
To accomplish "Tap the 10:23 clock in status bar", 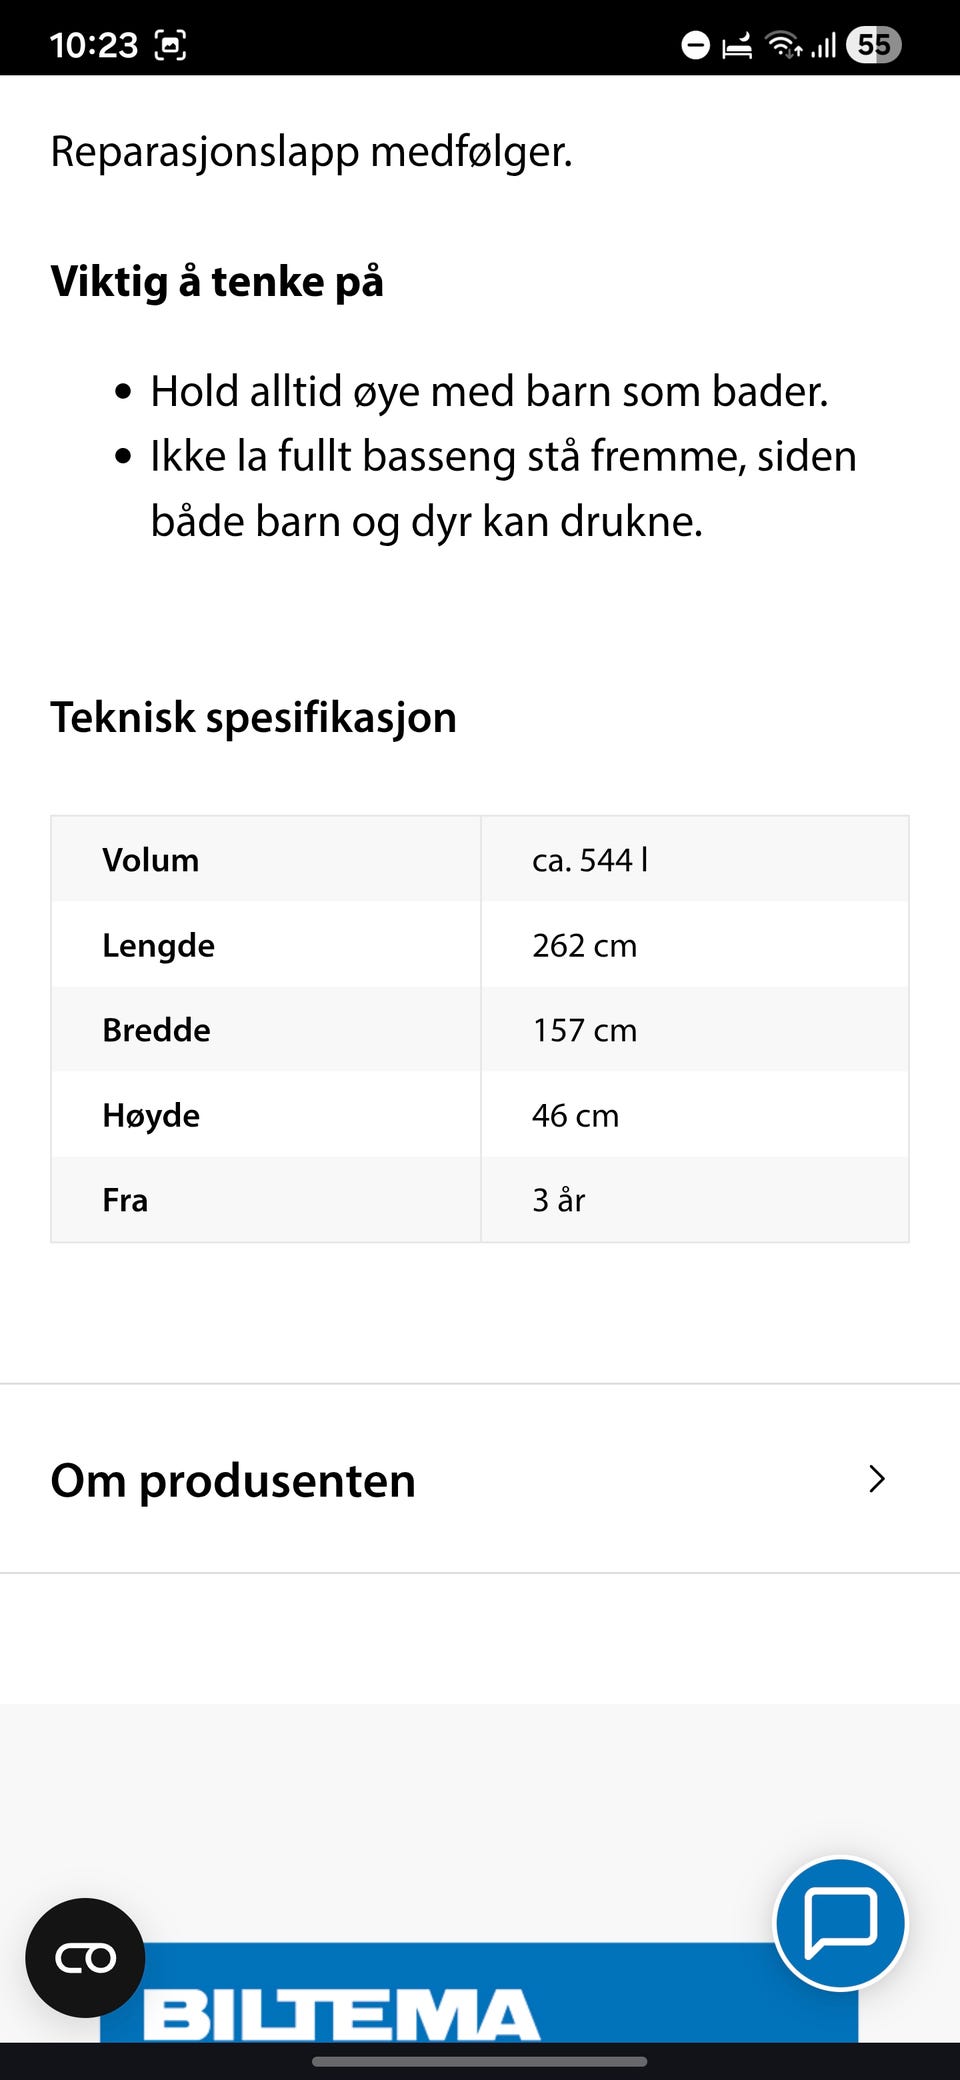I will 93,45.
